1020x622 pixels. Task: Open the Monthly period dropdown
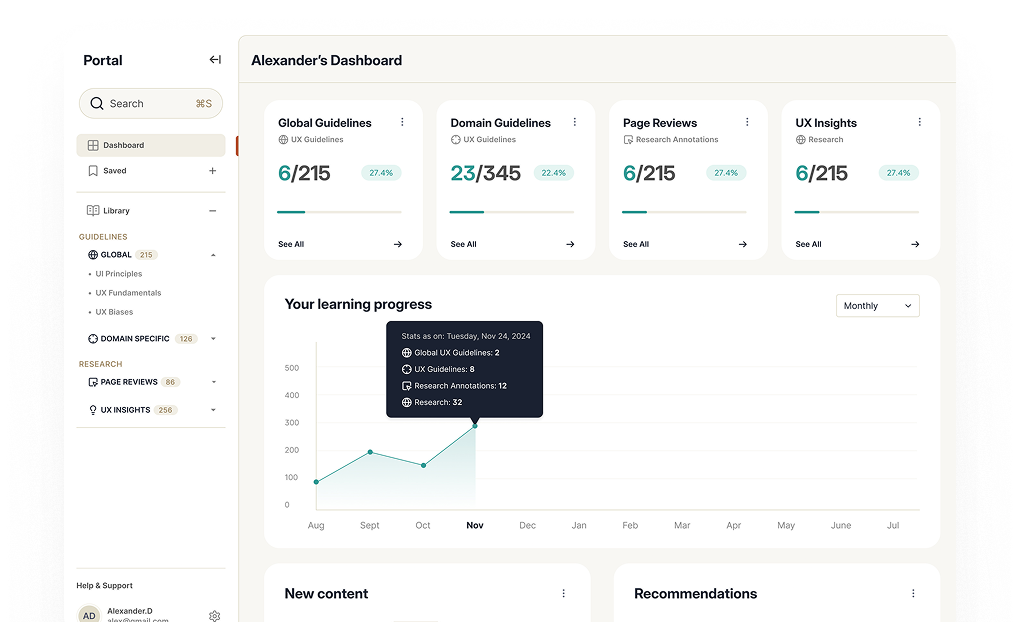877,306
